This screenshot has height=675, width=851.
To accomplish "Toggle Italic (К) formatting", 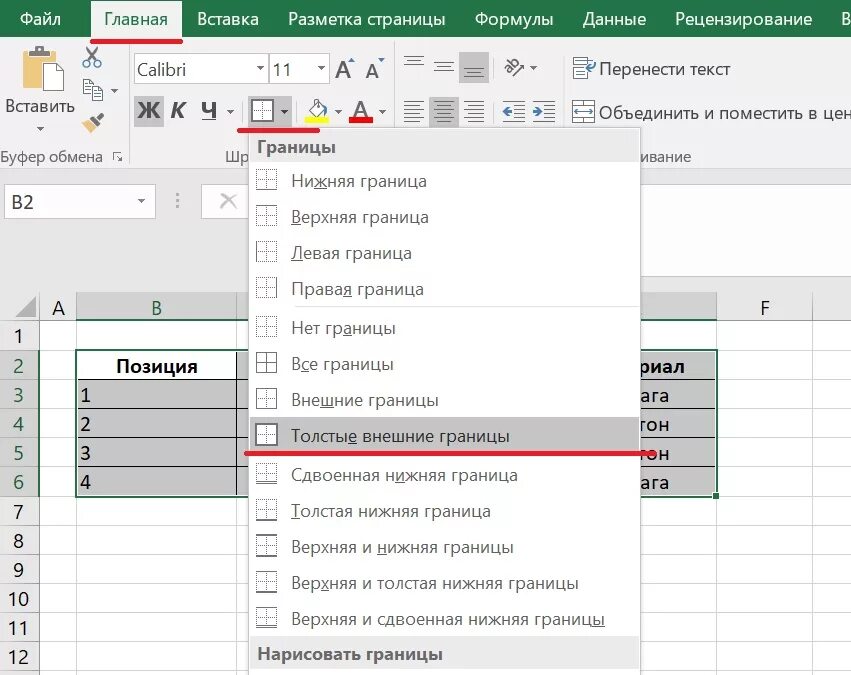I will coord(178,111).
